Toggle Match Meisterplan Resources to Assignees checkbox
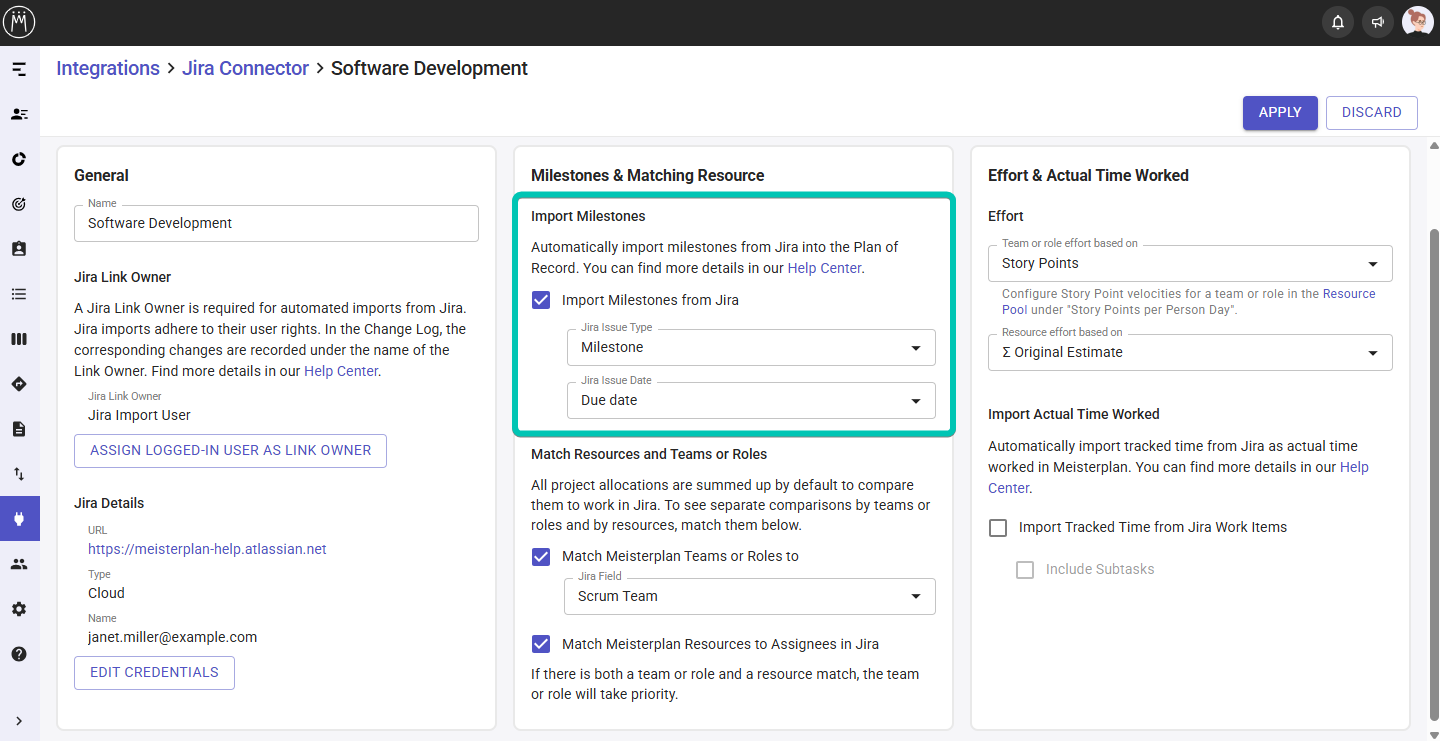The width and height of the screenshot is (1440, 741). (x=541, y=644)
